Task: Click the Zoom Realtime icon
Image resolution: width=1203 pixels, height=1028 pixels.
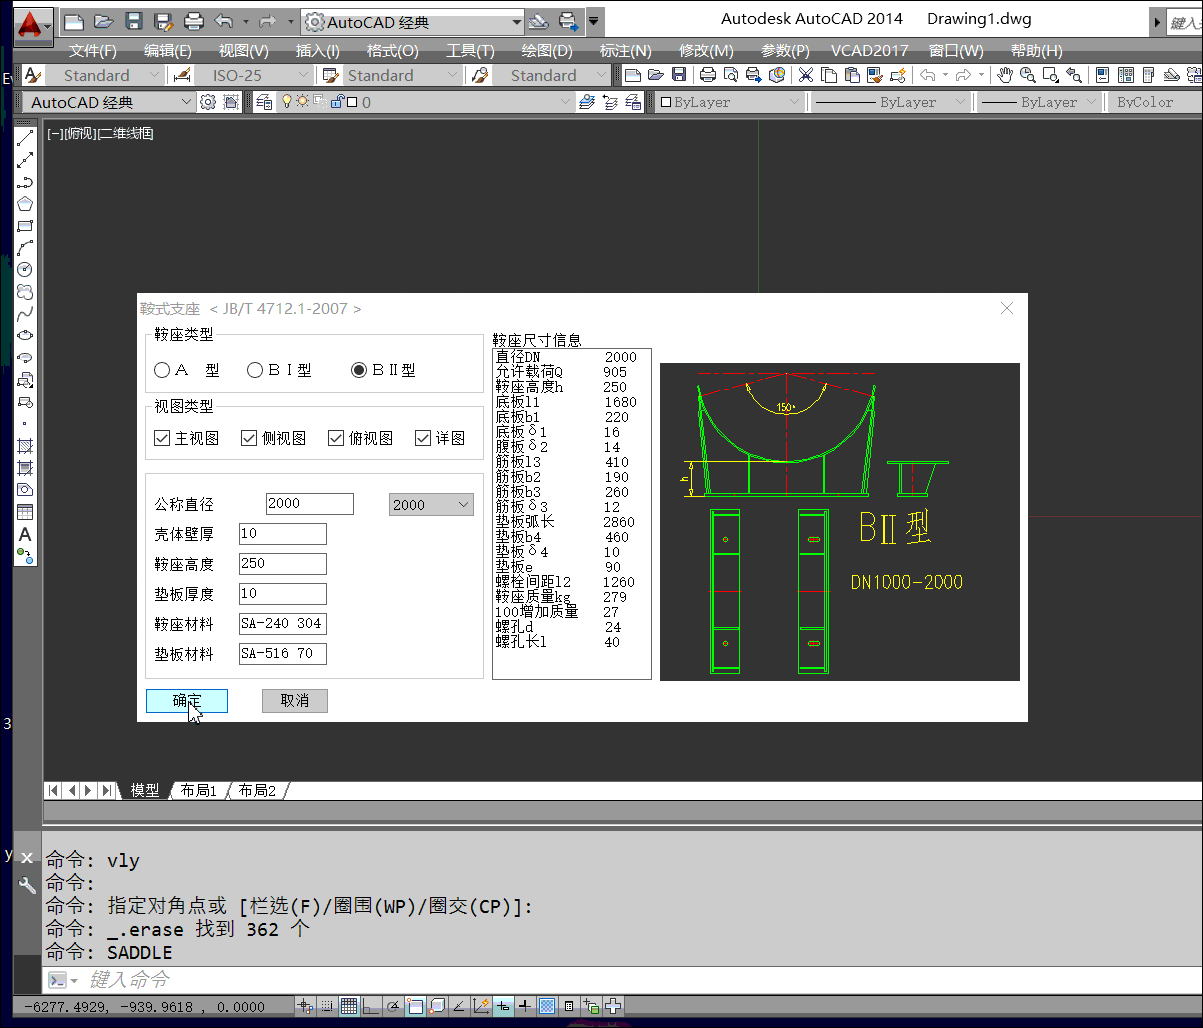Action: [x=1027, y=75]
